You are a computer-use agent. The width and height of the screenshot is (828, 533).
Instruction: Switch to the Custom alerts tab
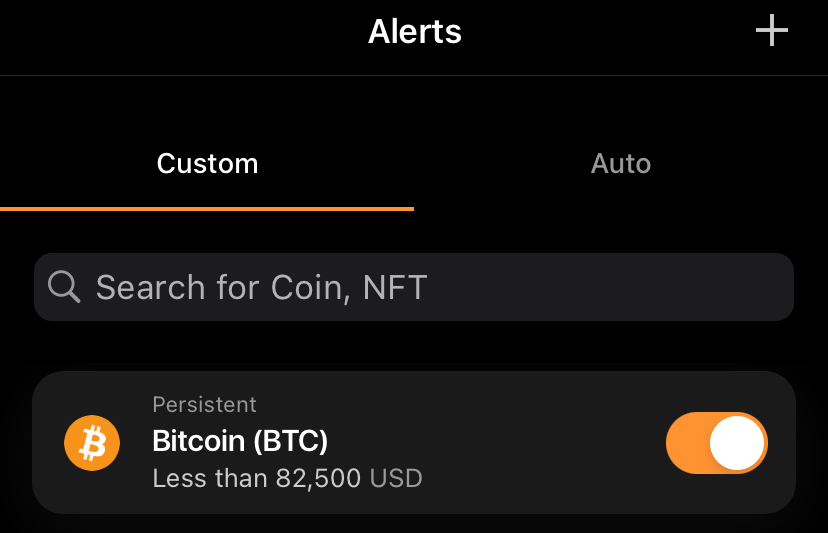coord(207,163)
